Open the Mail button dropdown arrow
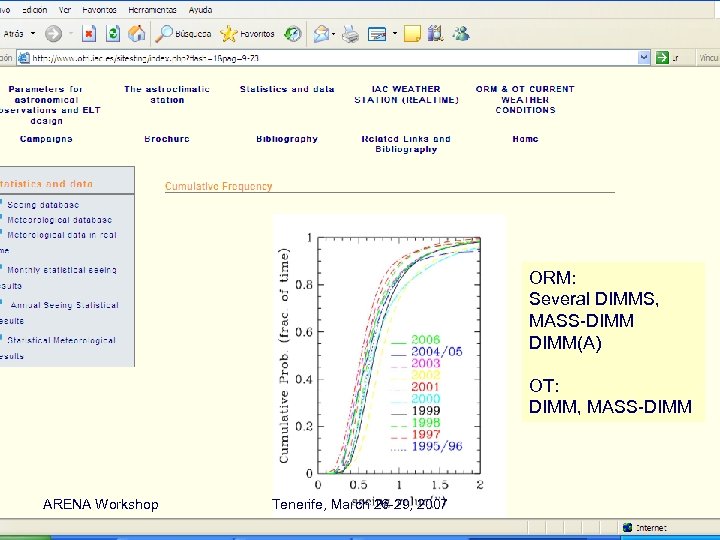The image size is (720, 540). (335, 34)
